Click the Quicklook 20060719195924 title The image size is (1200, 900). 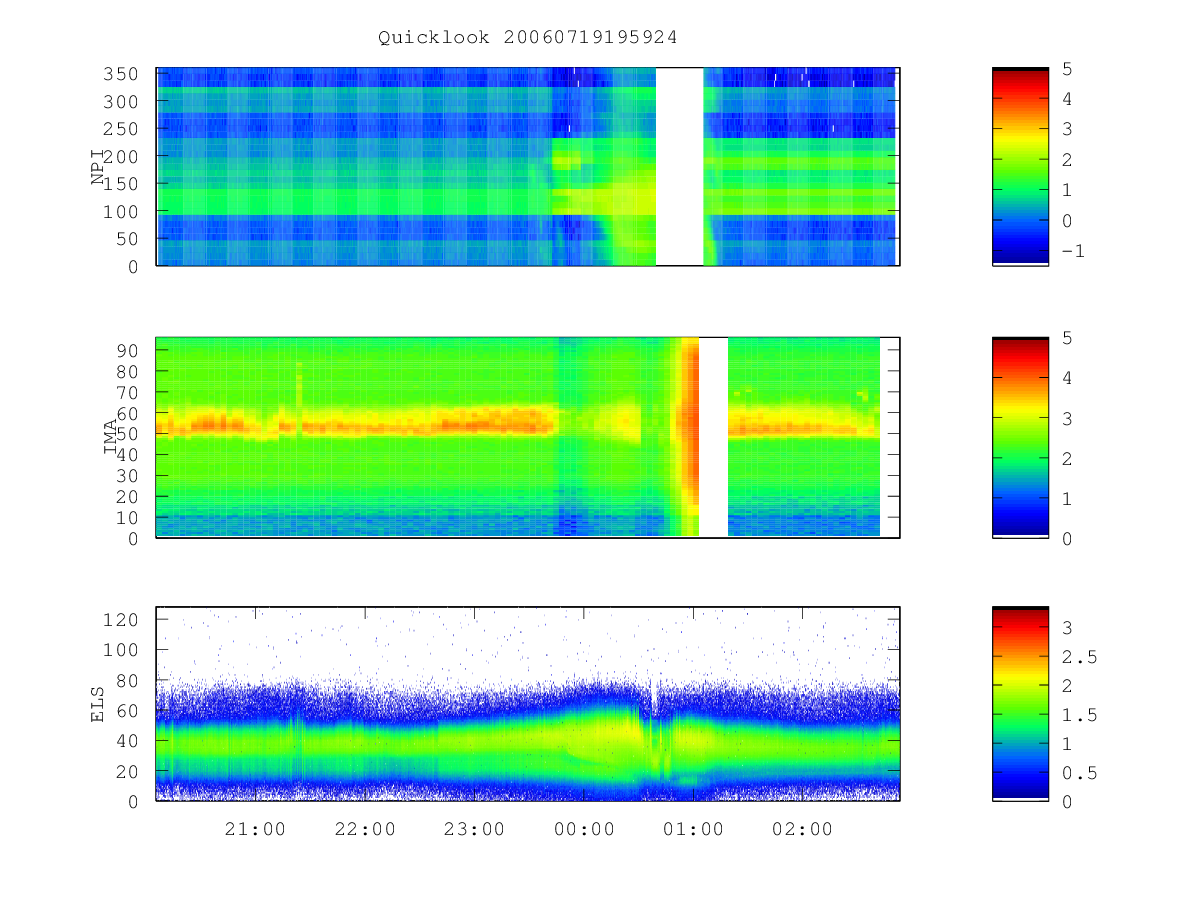coord(528,38)
